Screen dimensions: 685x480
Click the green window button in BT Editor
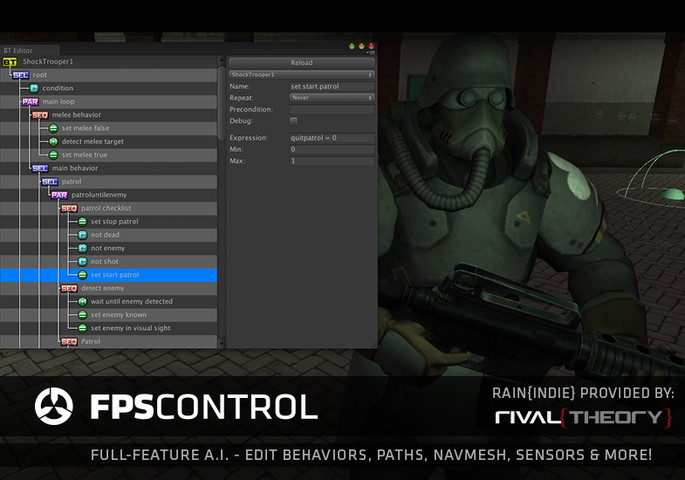coord(352,46)
